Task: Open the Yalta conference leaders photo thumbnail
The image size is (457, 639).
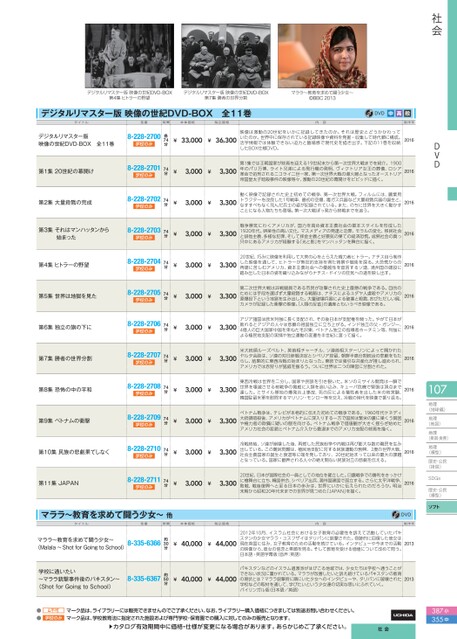Action: [226, 55]
